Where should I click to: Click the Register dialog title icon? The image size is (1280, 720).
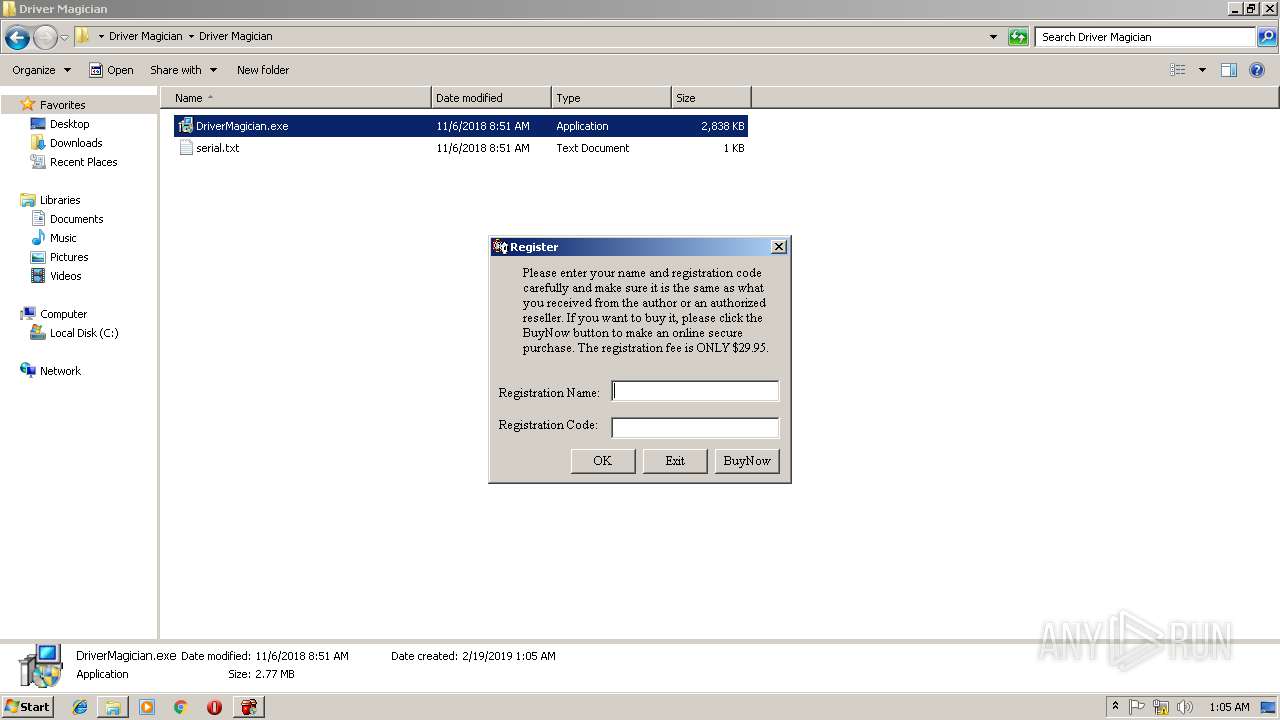tap(500, 247)
